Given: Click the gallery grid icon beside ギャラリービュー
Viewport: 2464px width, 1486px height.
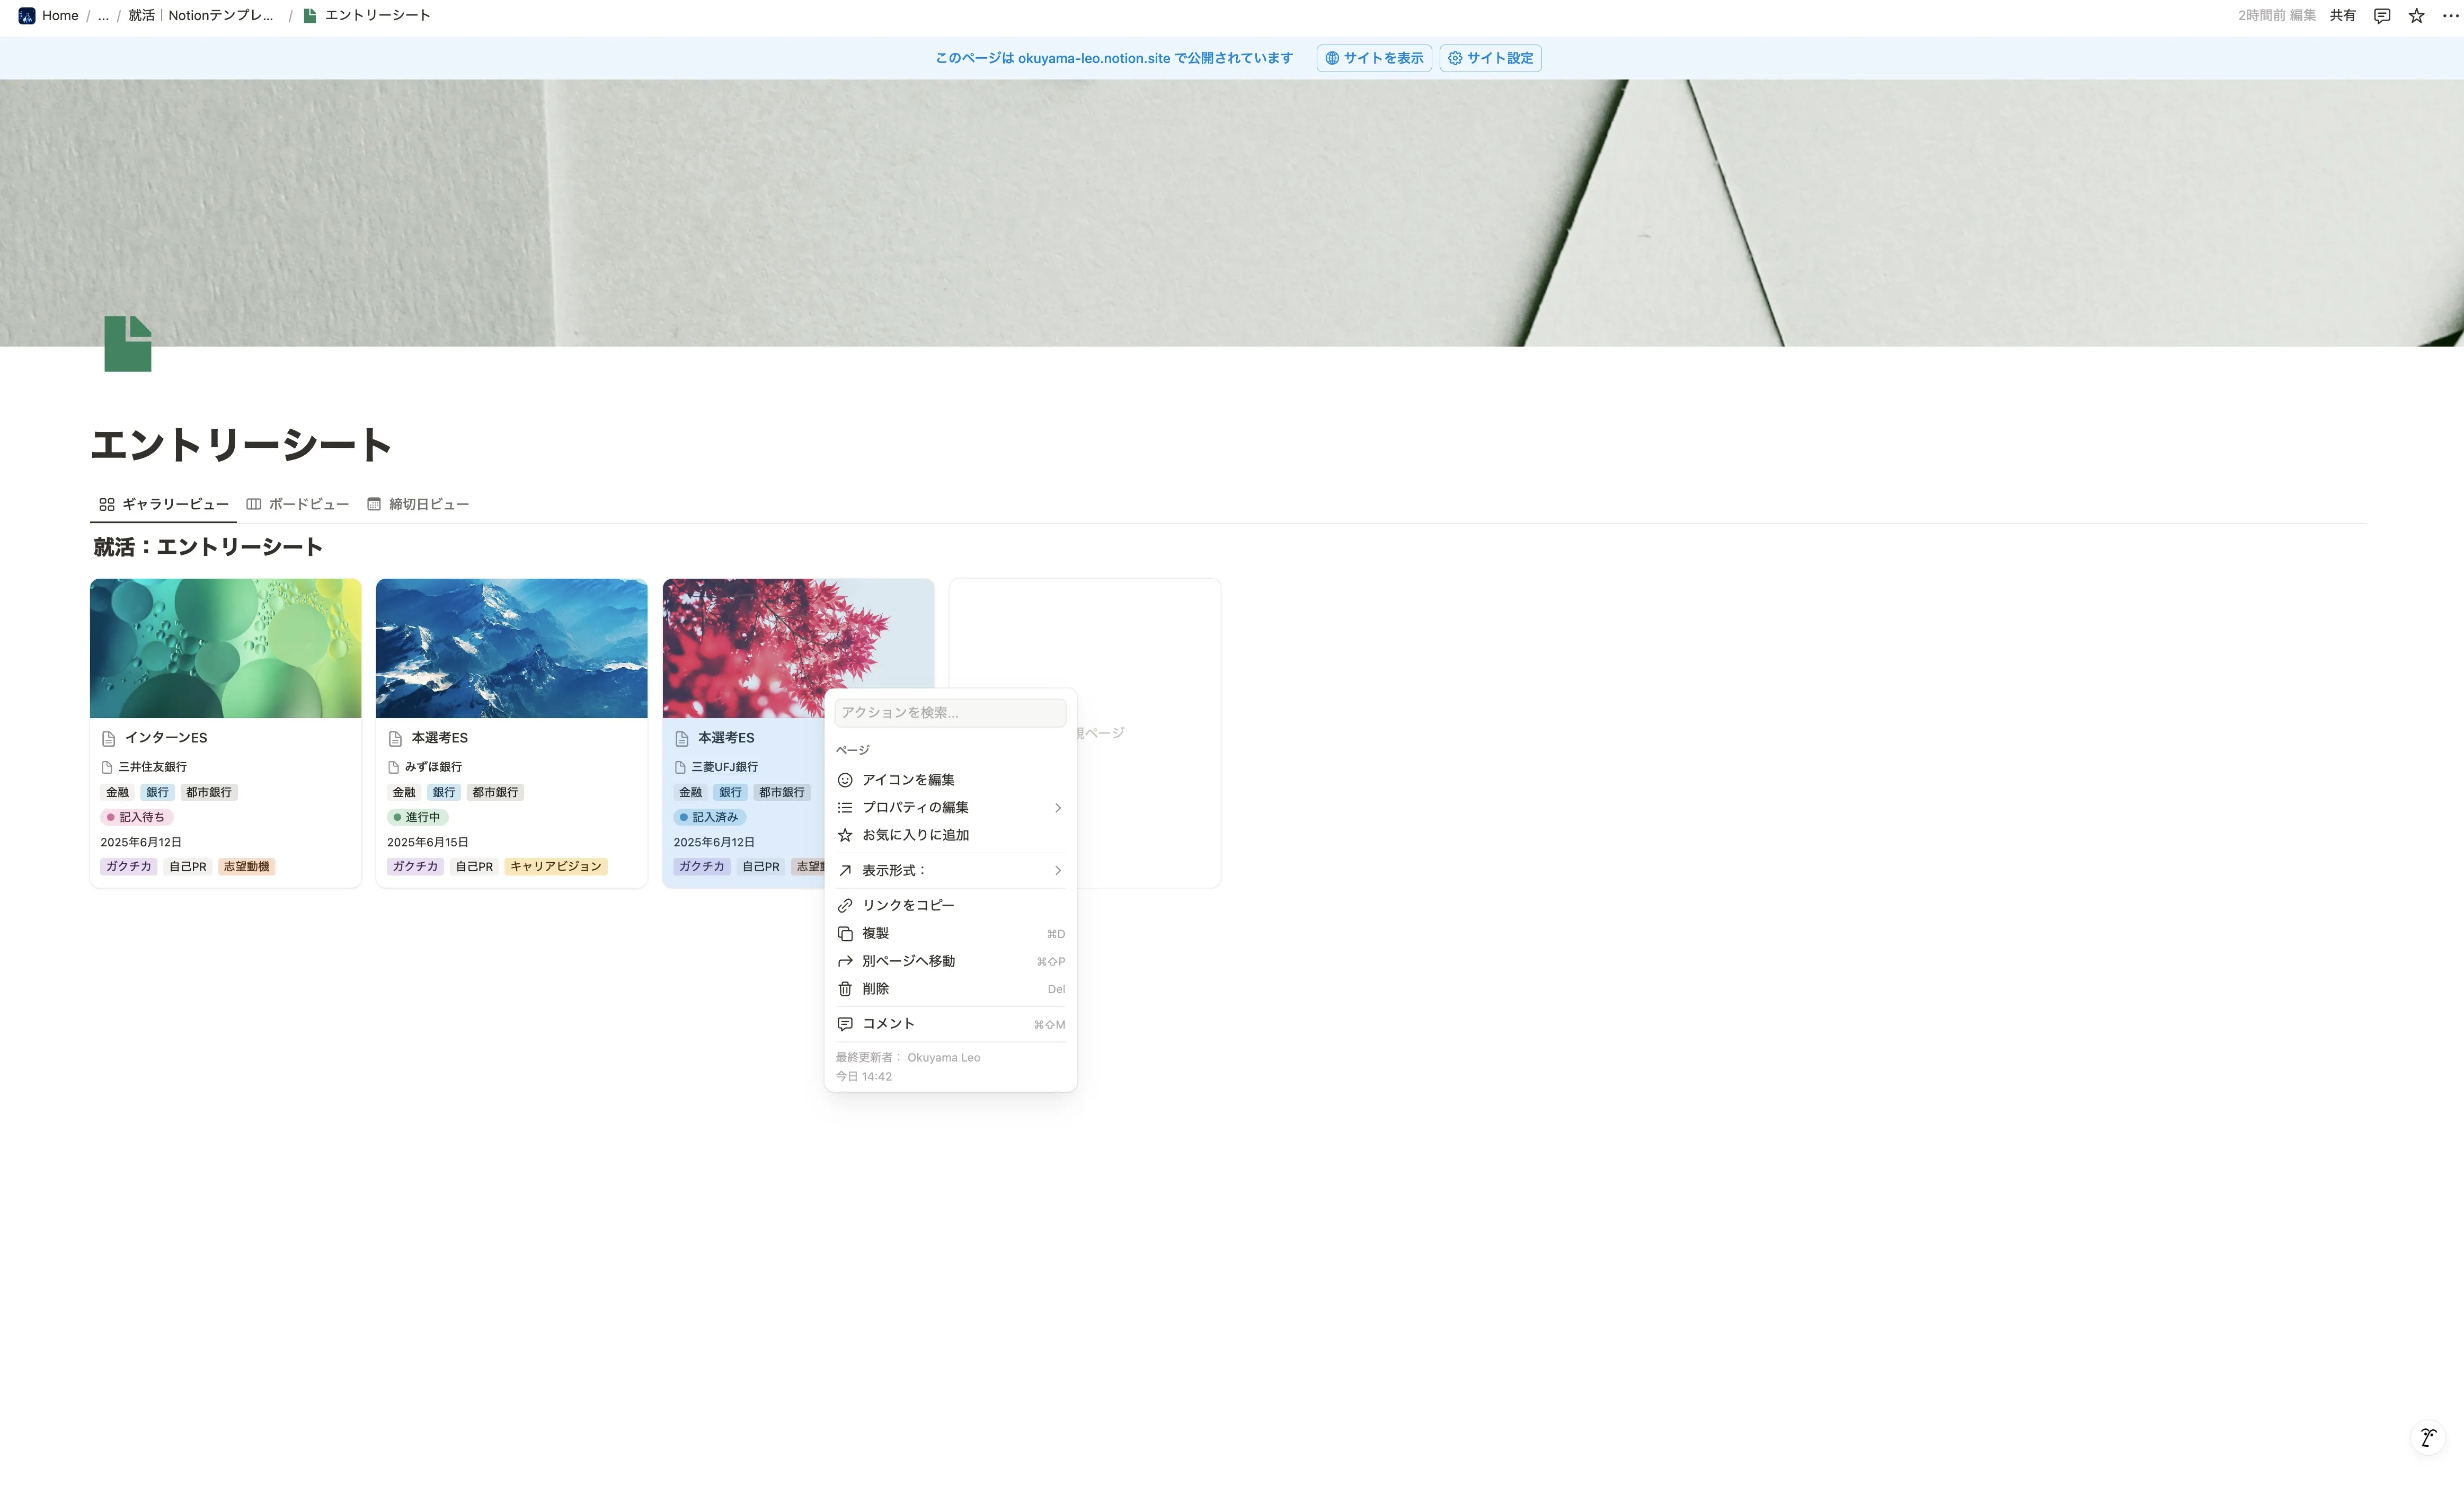Looking at the screenshot, I should 107,504.
